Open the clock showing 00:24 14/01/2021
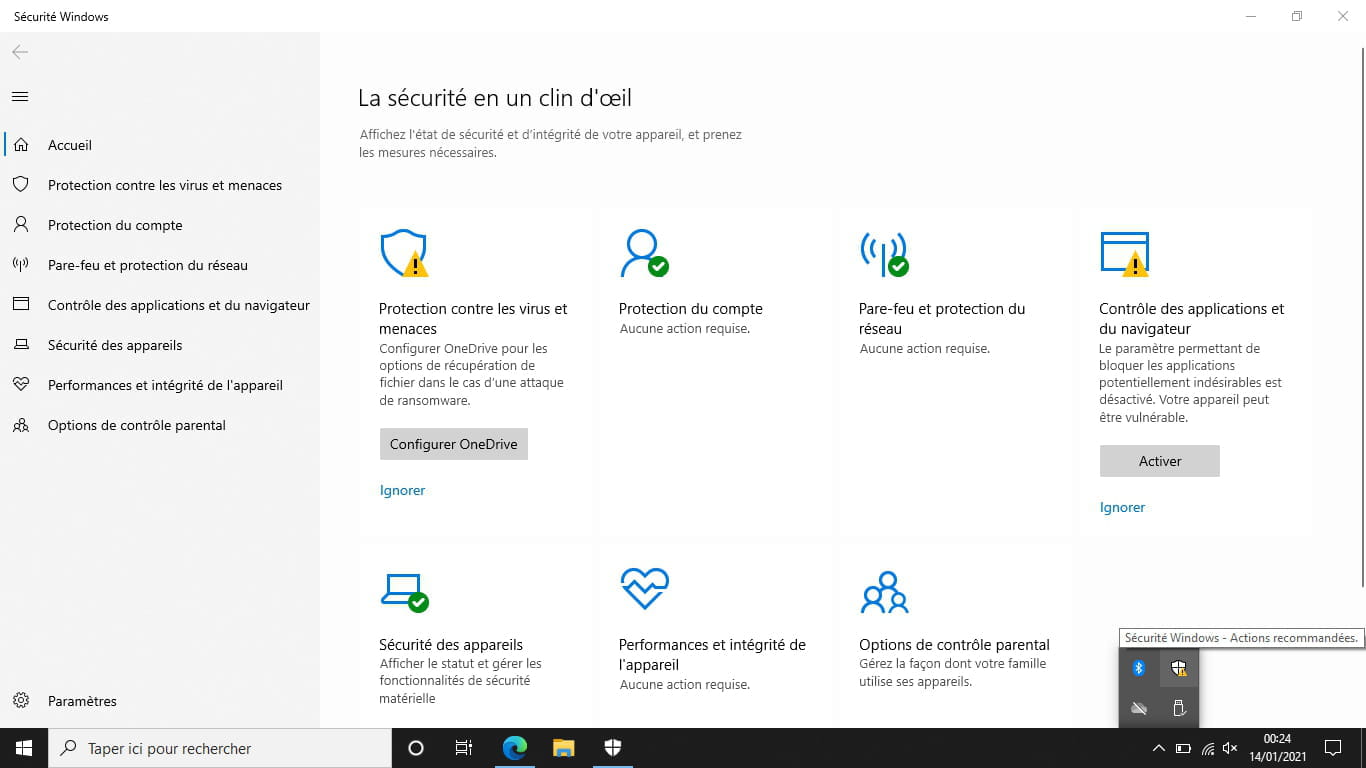This screenshot has width=1366, height=768. coord(1277,748)
